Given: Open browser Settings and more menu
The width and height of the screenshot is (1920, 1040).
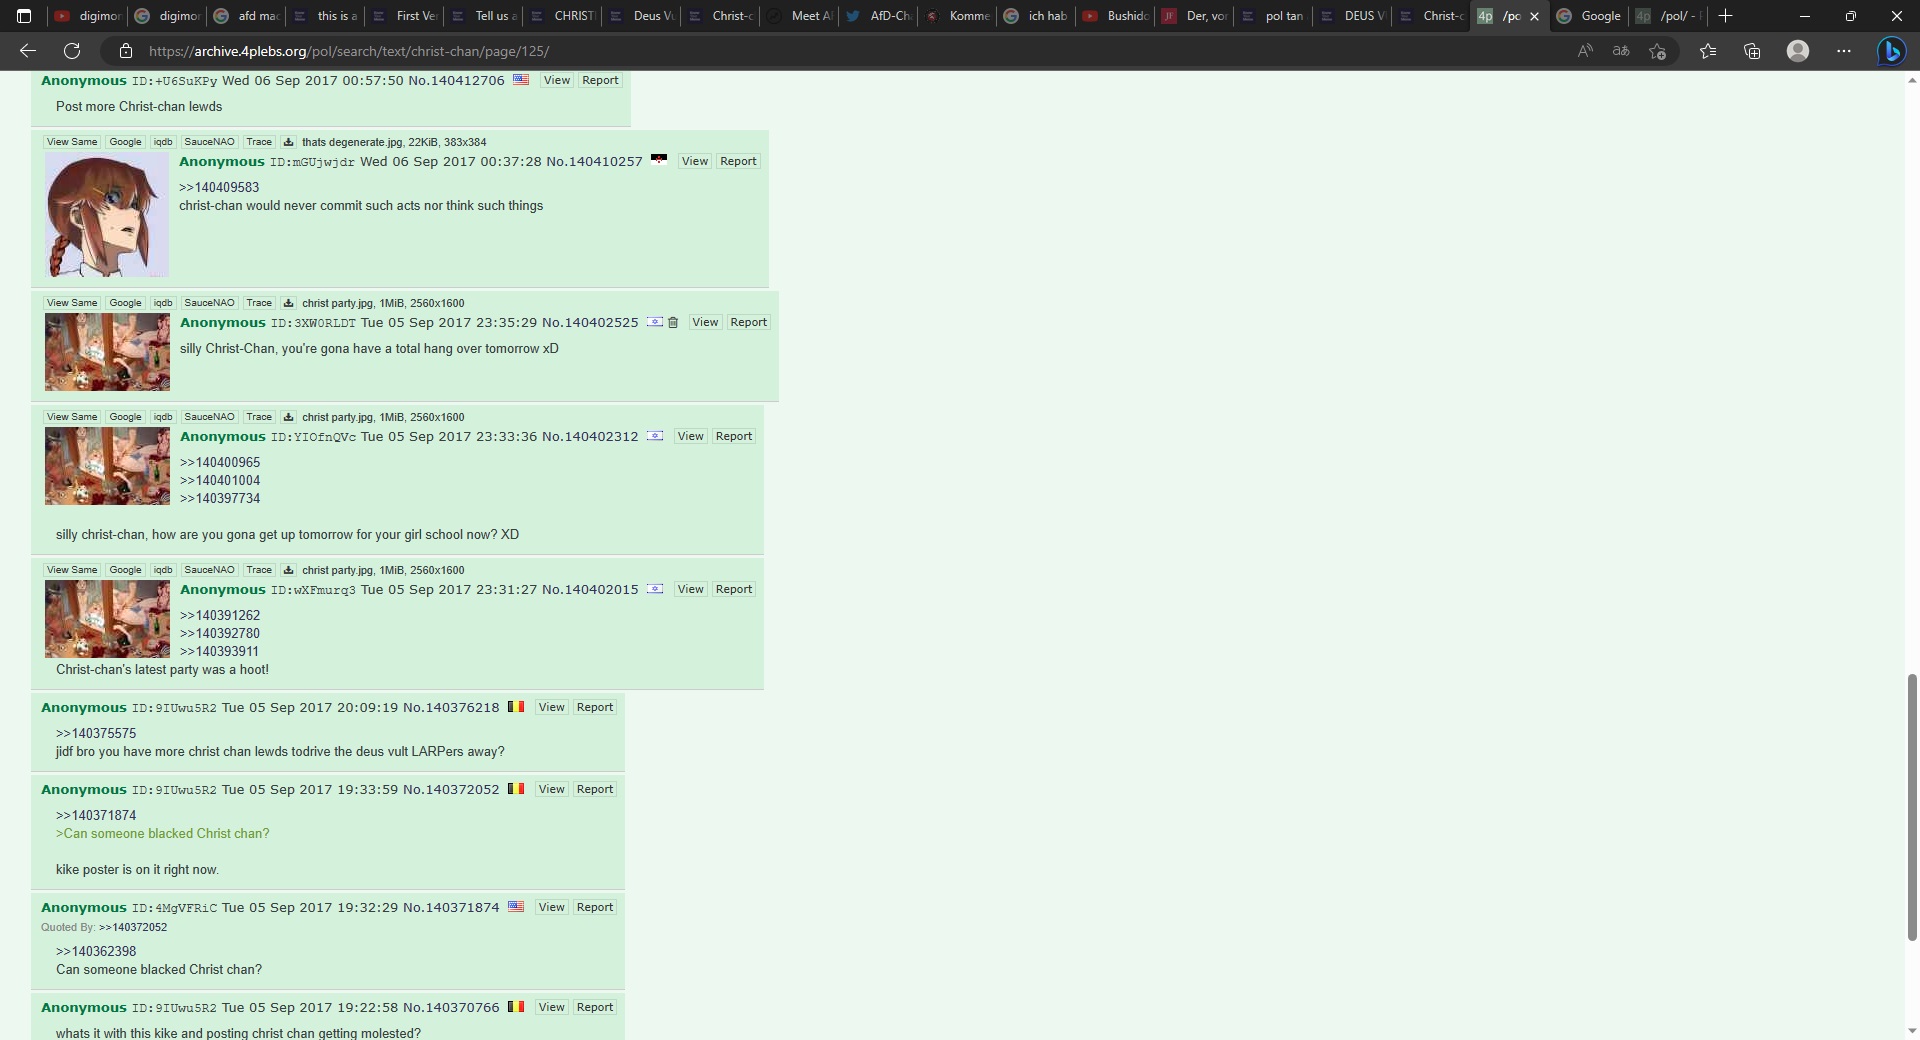Looking at the screenshot, I should (1844, 51).
